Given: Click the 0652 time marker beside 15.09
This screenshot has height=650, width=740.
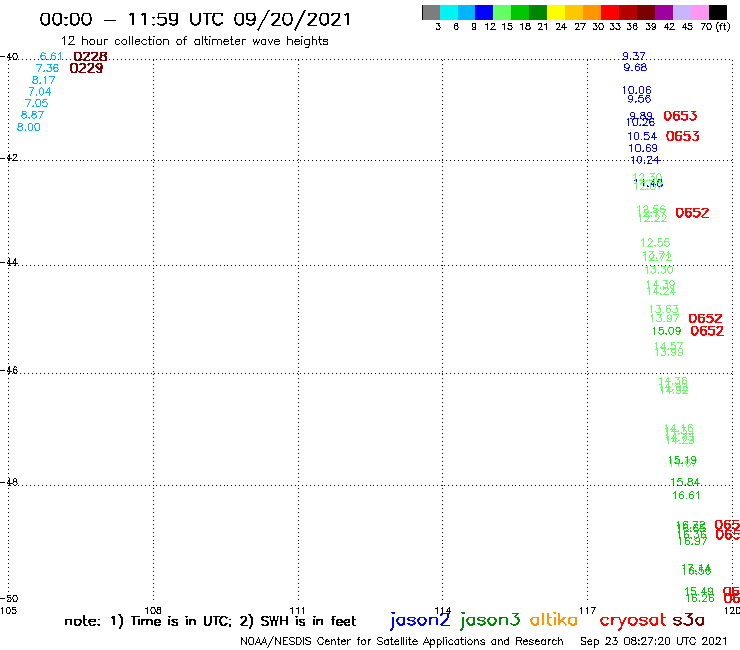Looking at the screenshot, I should (x=707, y=331).
